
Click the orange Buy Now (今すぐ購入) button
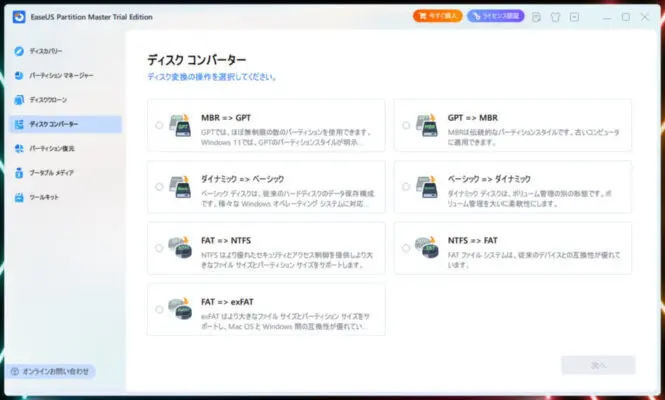[437, 16]
